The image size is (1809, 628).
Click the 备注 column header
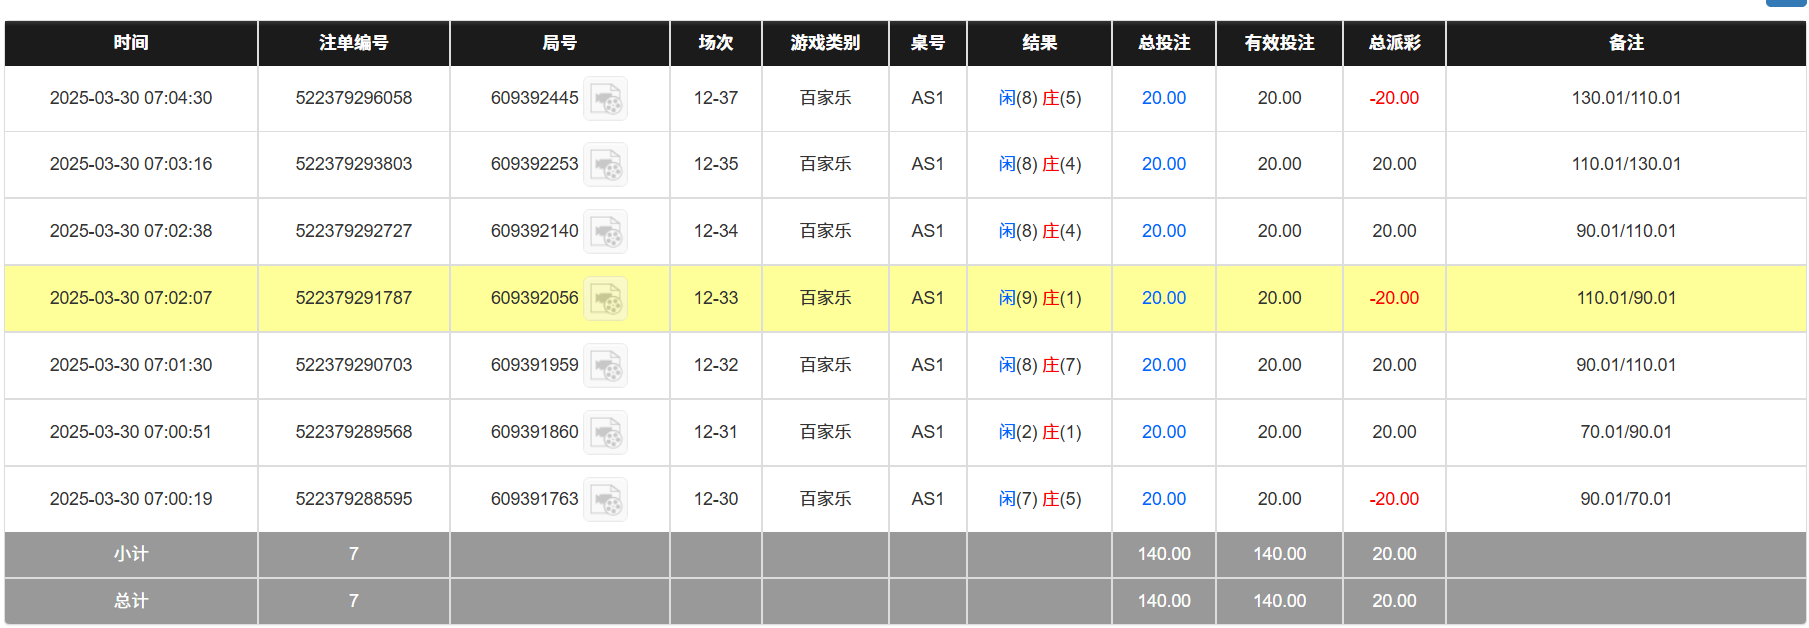1626,43
